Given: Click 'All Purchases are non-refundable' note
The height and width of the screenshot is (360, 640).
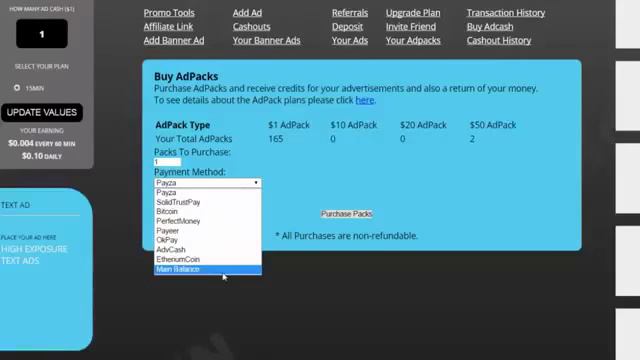Looking at the screenshot, I should point(347,236).
